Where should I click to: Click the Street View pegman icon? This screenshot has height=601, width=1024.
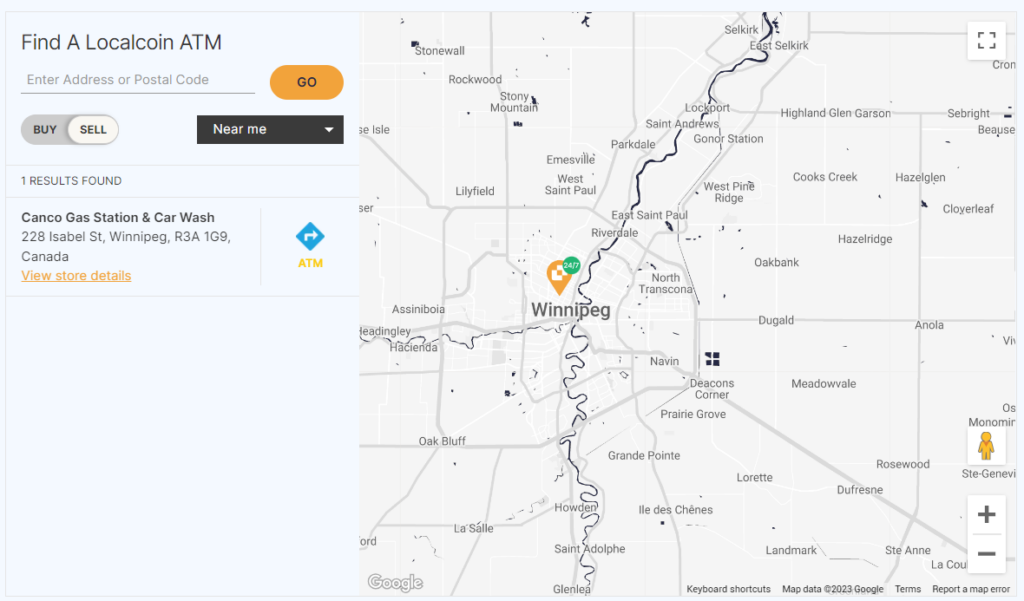[986, 446]
